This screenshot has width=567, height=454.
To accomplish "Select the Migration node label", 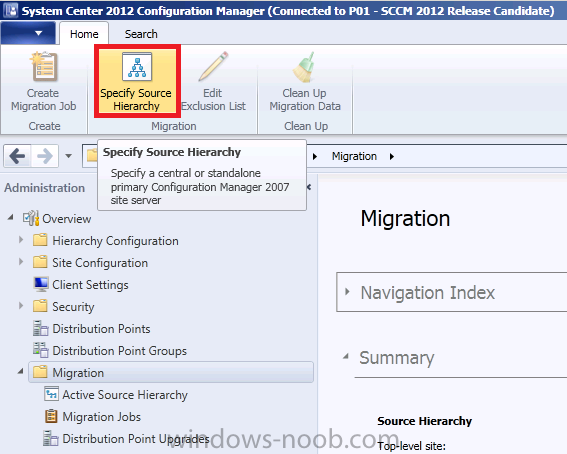I will click(78, 373).
